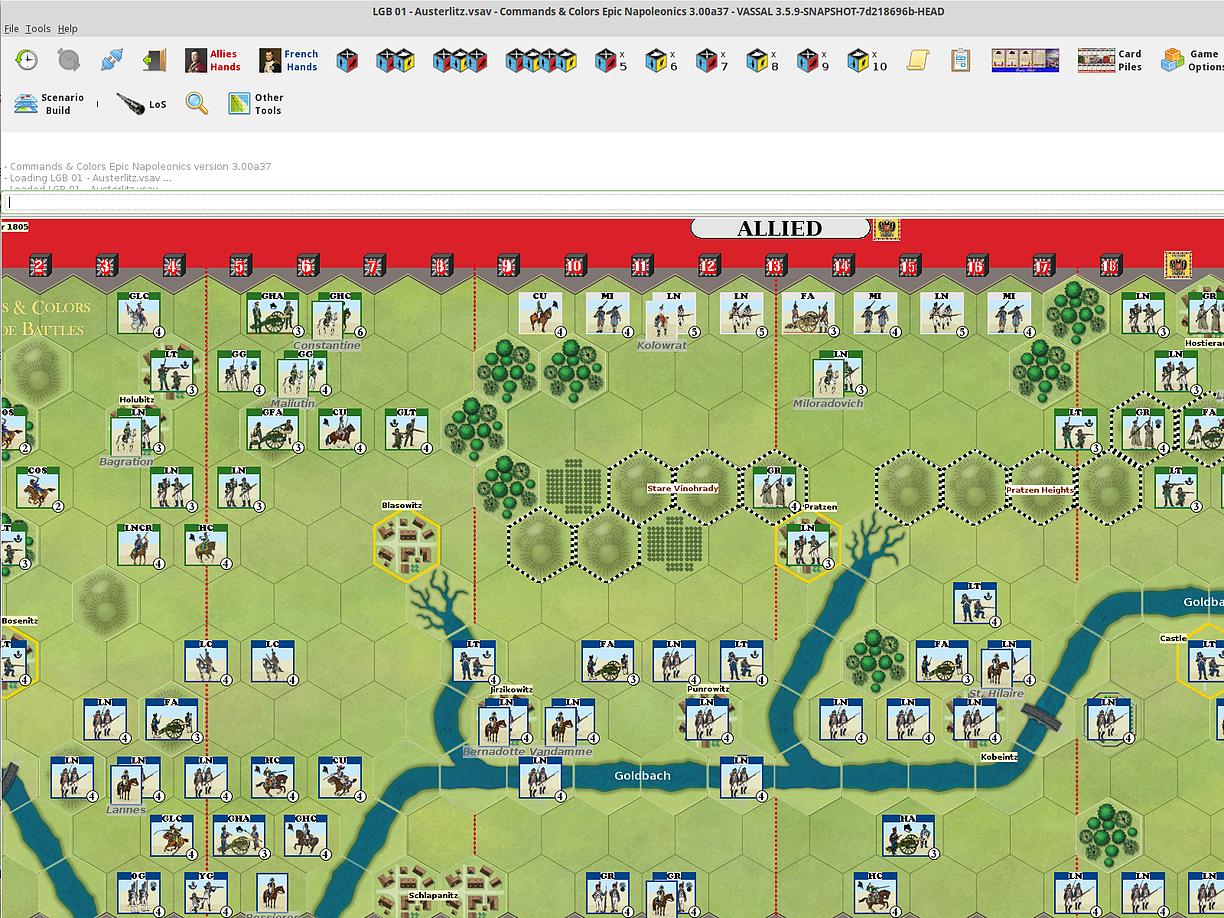This screenshot has height=918, width=1224.
Task: Click the ALLIED banner at the board top
Action: (x=778, y=228)
